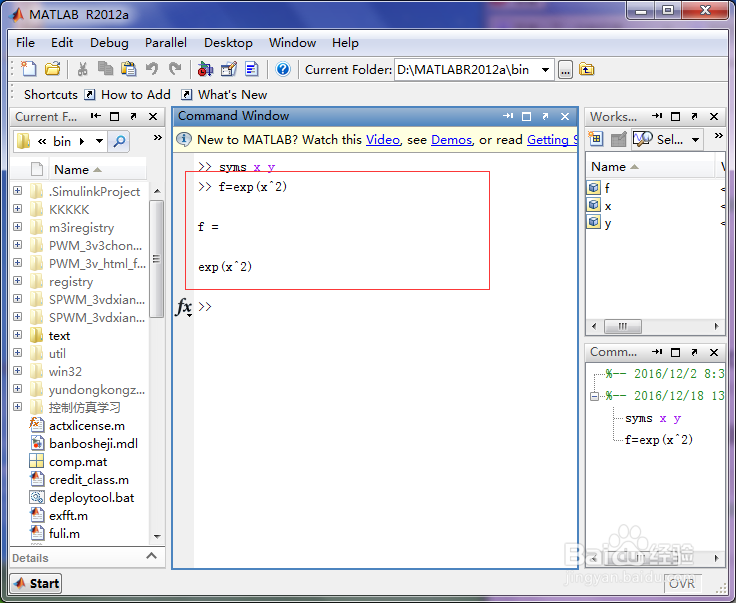Click the New Script toolbar icon
The image size is (736, 603).
click(x=29, y=69)
